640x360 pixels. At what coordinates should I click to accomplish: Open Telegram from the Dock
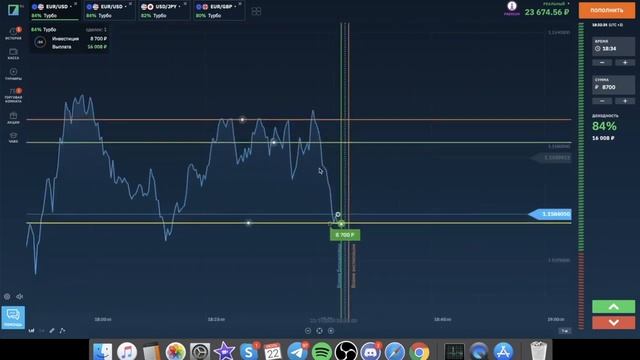tap(298, 351)
